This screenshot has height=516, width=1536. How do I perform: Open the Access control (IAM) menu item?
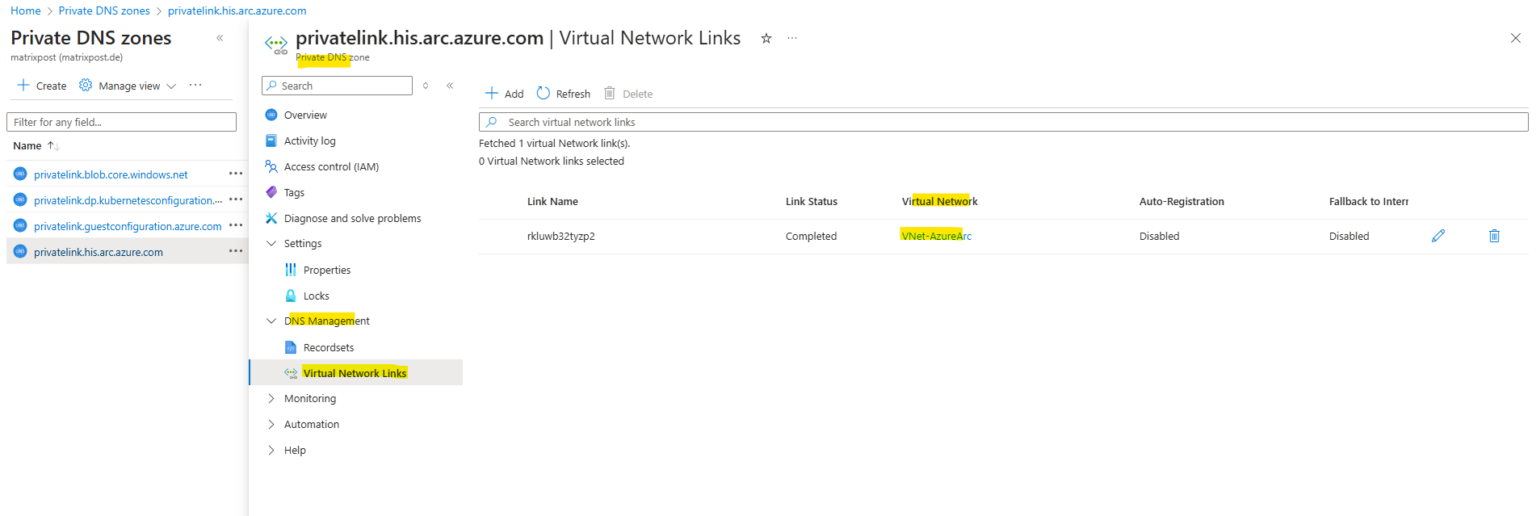(x=330, y=167)
